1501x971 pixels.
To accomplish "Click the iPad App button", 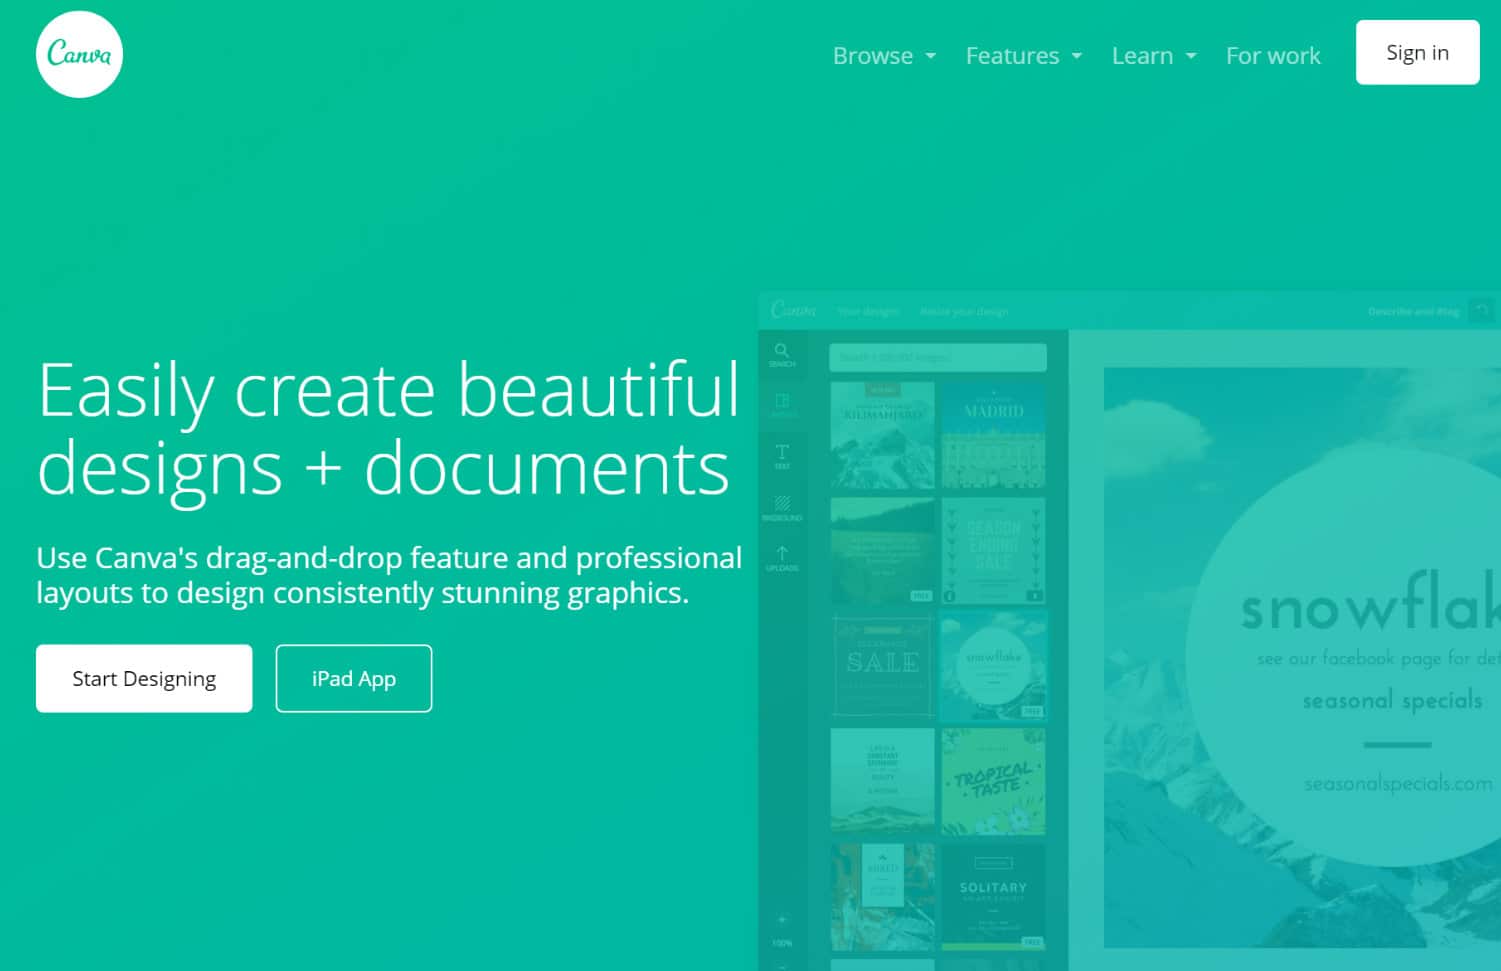I will pos(353,678).
